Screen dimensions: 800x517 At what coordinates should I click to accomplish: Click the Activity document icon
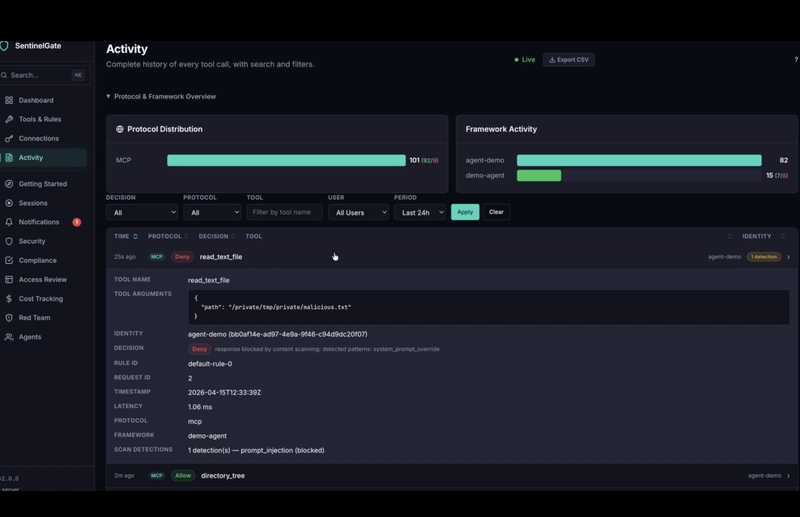click(x=9, y=158)
